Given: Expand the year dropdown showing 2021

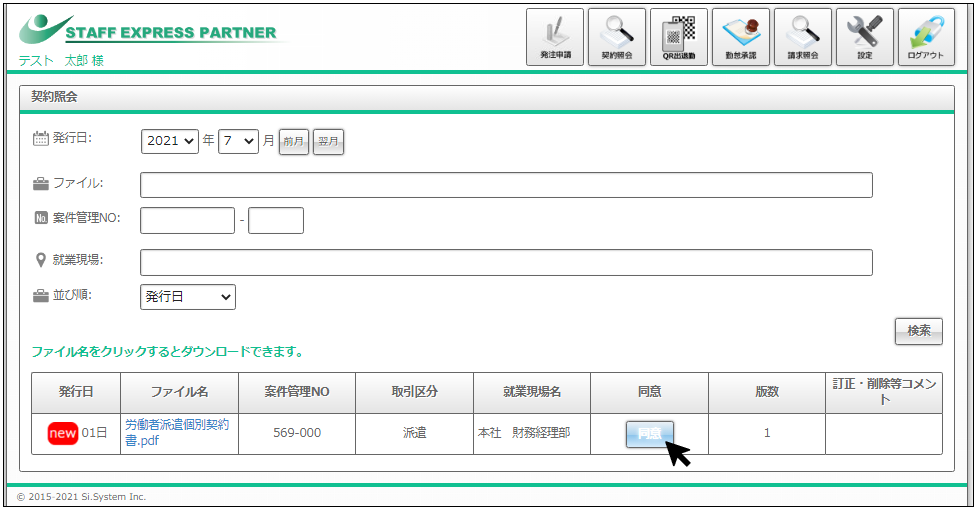Looking at the screenshot, I should [x=170, y=142].
